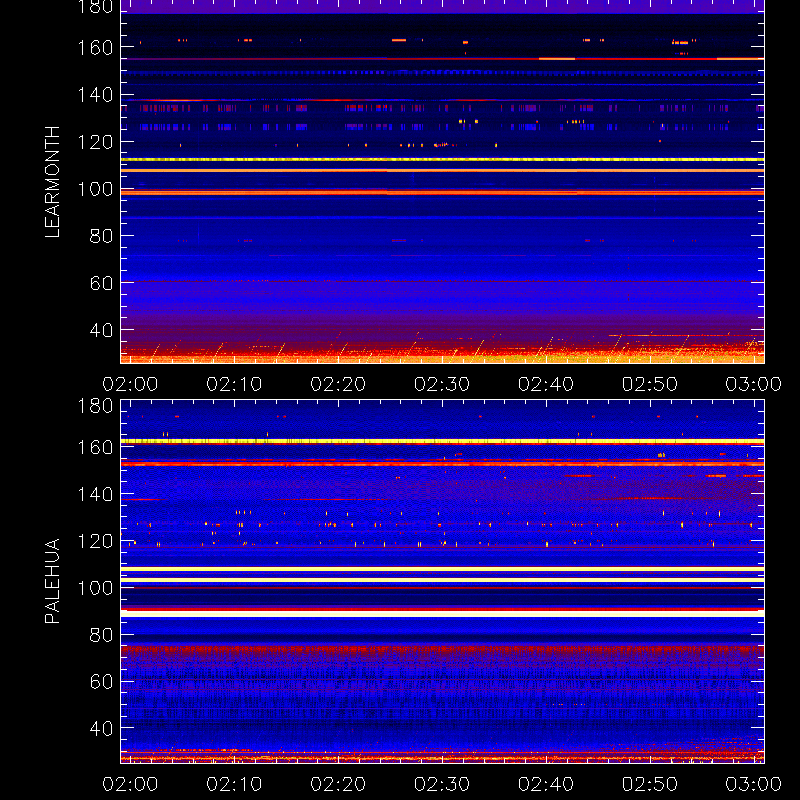Choose the 80 frequency label on the Palehua axis
The image size is (800, 800).
101,635
